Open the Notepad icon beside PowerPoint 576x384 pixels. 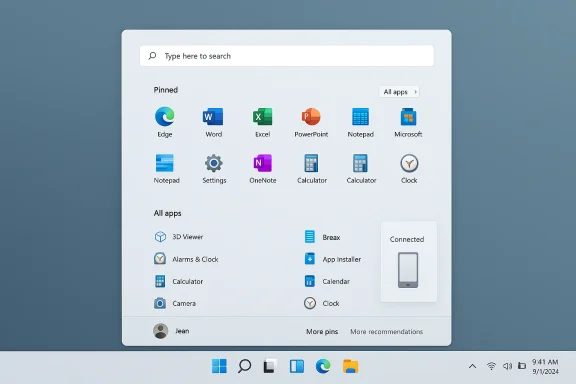click(x=360, y=122)
